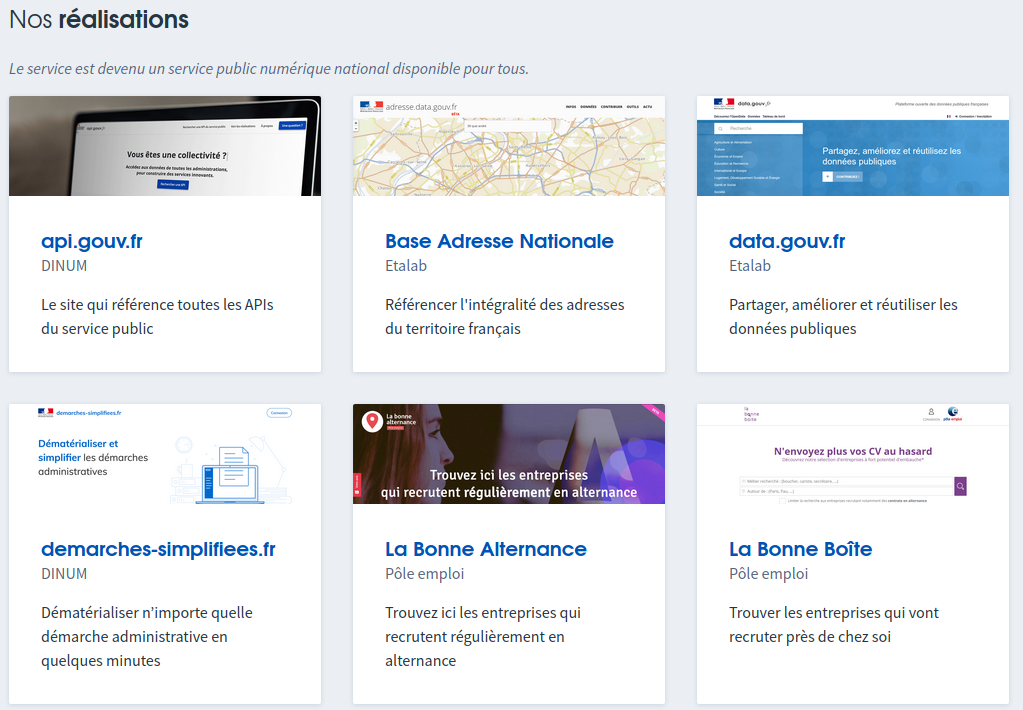1023x710 pixels.
Task: Click the Etalab label under data.gouv.fr
Action: coord(750,266)
